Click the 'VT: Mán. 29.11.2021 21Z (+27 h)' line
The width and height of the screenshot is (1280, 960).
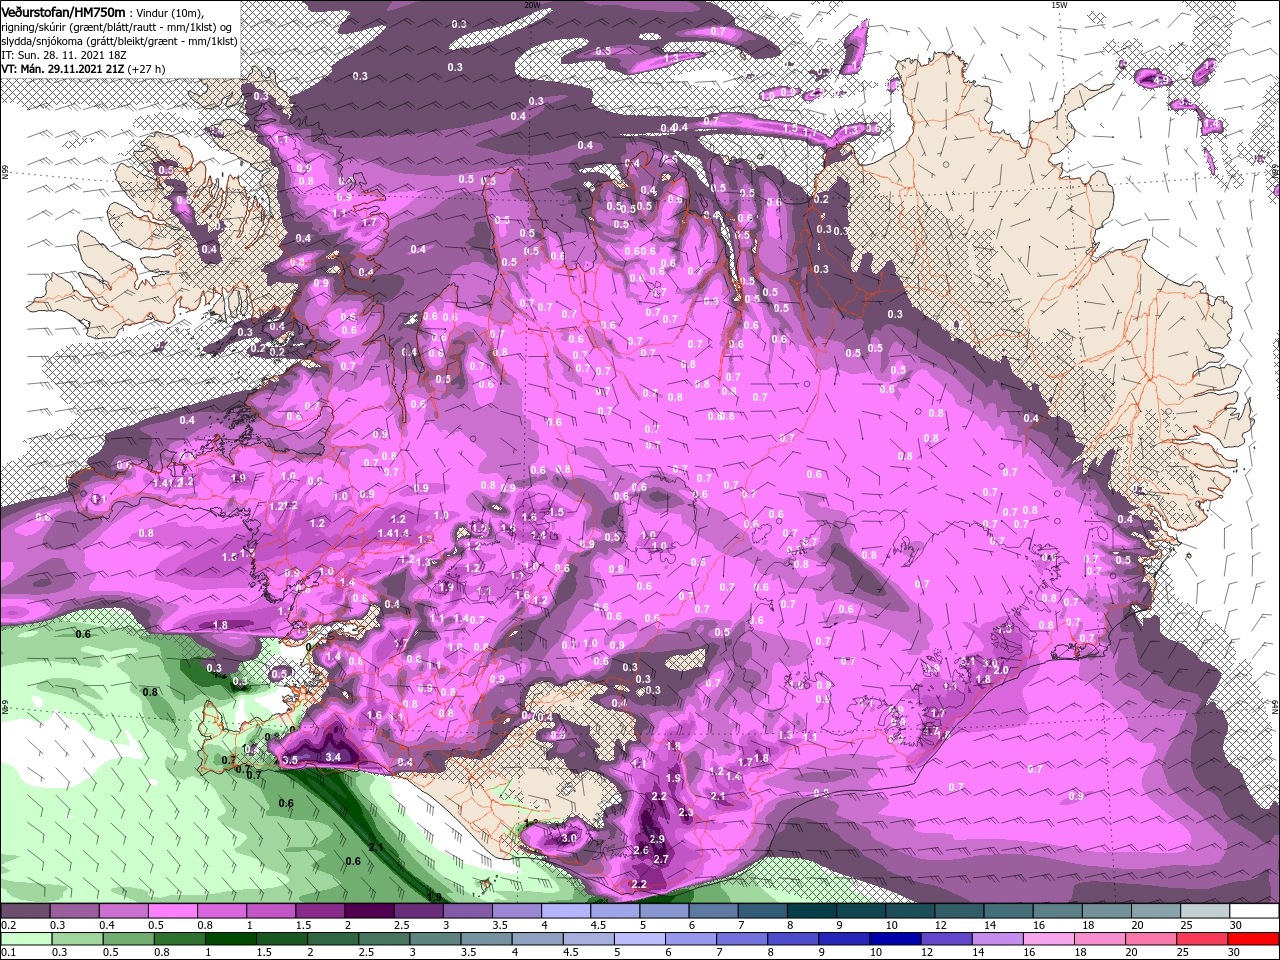click(83, 69)
